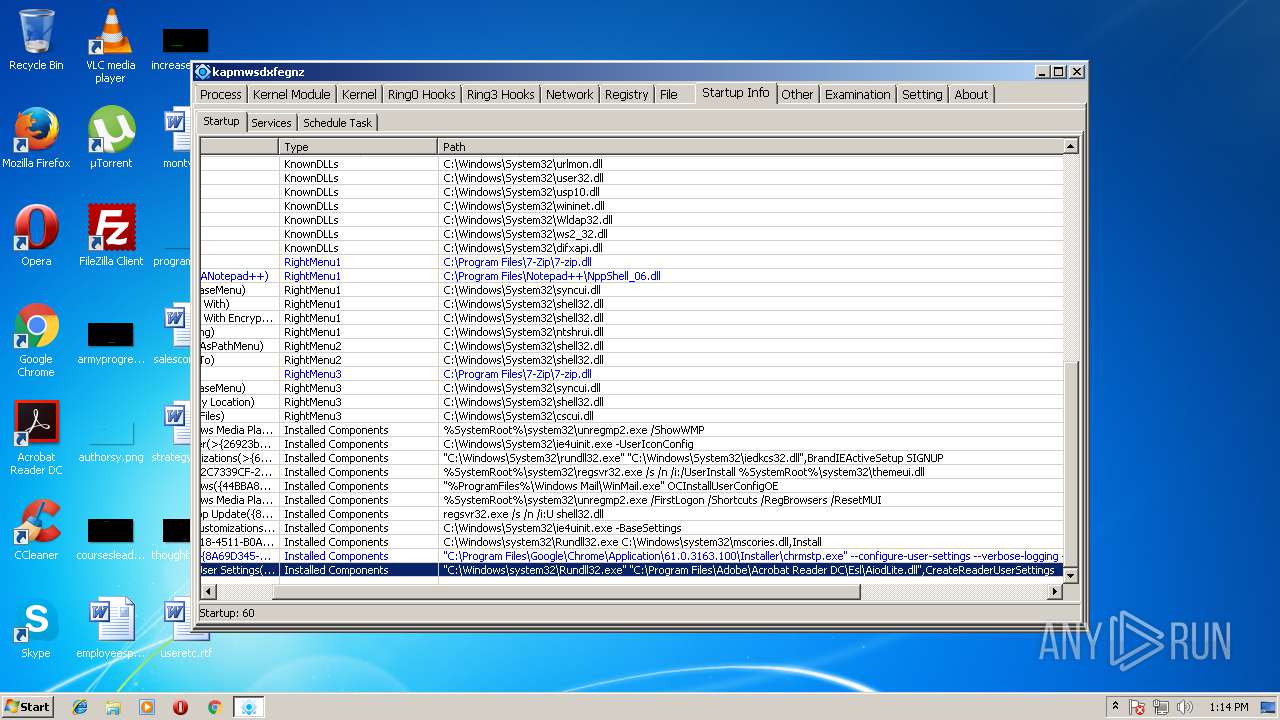Open the Start menu

coord(27,707)
